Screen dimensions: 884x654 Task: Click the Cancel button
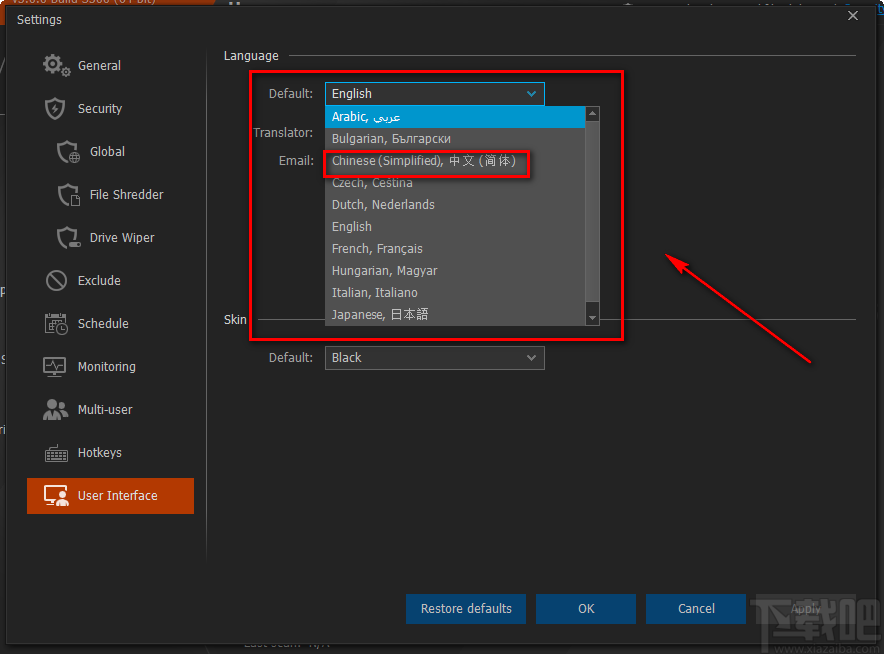[696, 609]
